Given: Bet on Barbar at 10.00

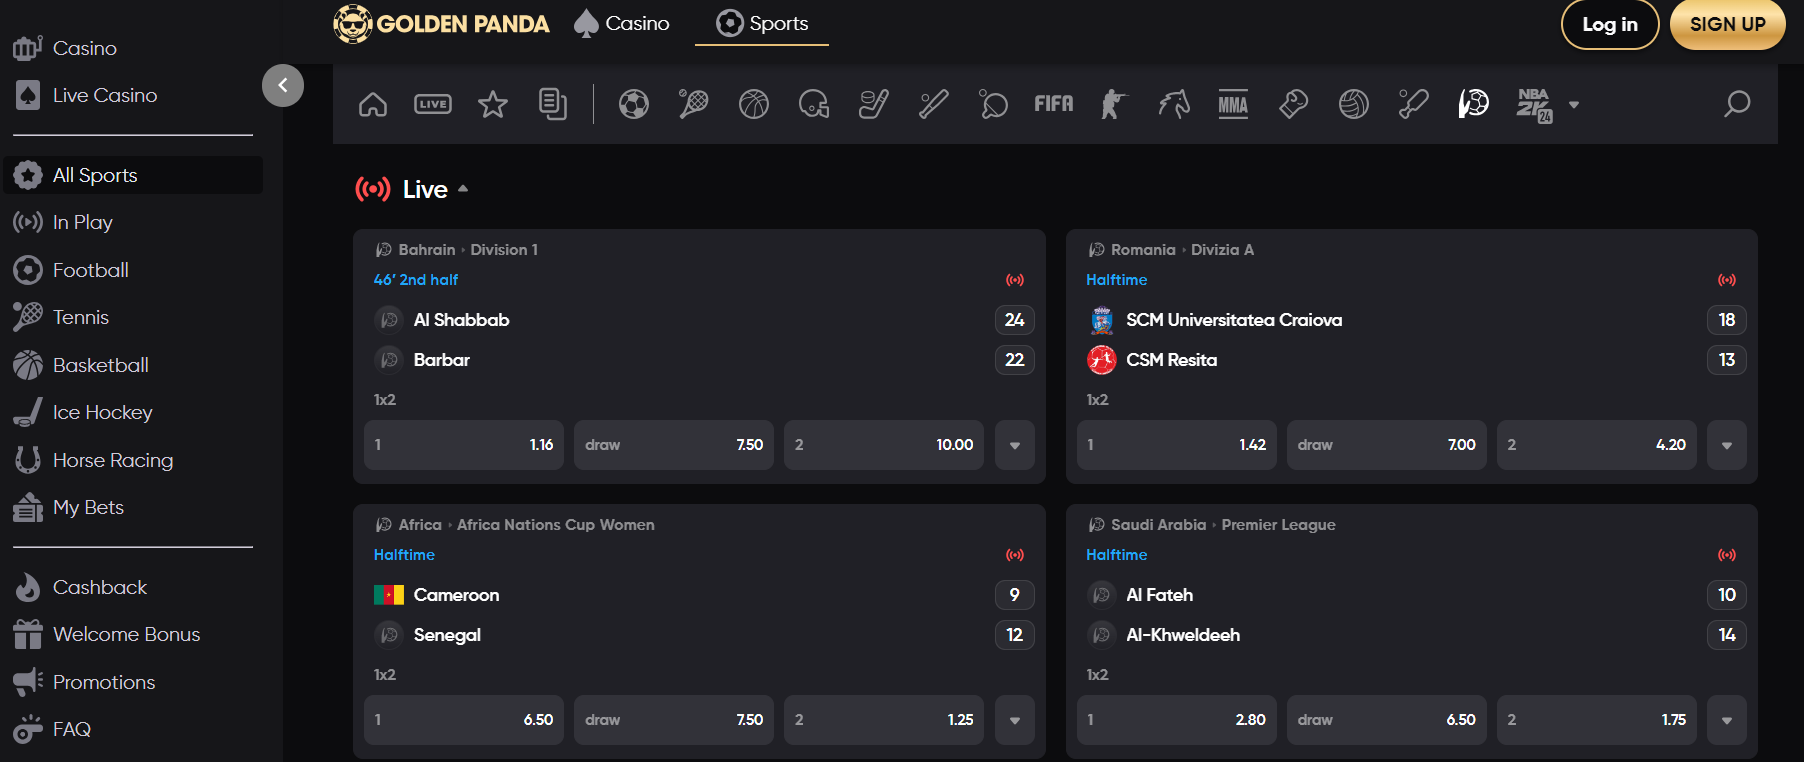Looking at the screenshot, I should [x=884, y=445].
